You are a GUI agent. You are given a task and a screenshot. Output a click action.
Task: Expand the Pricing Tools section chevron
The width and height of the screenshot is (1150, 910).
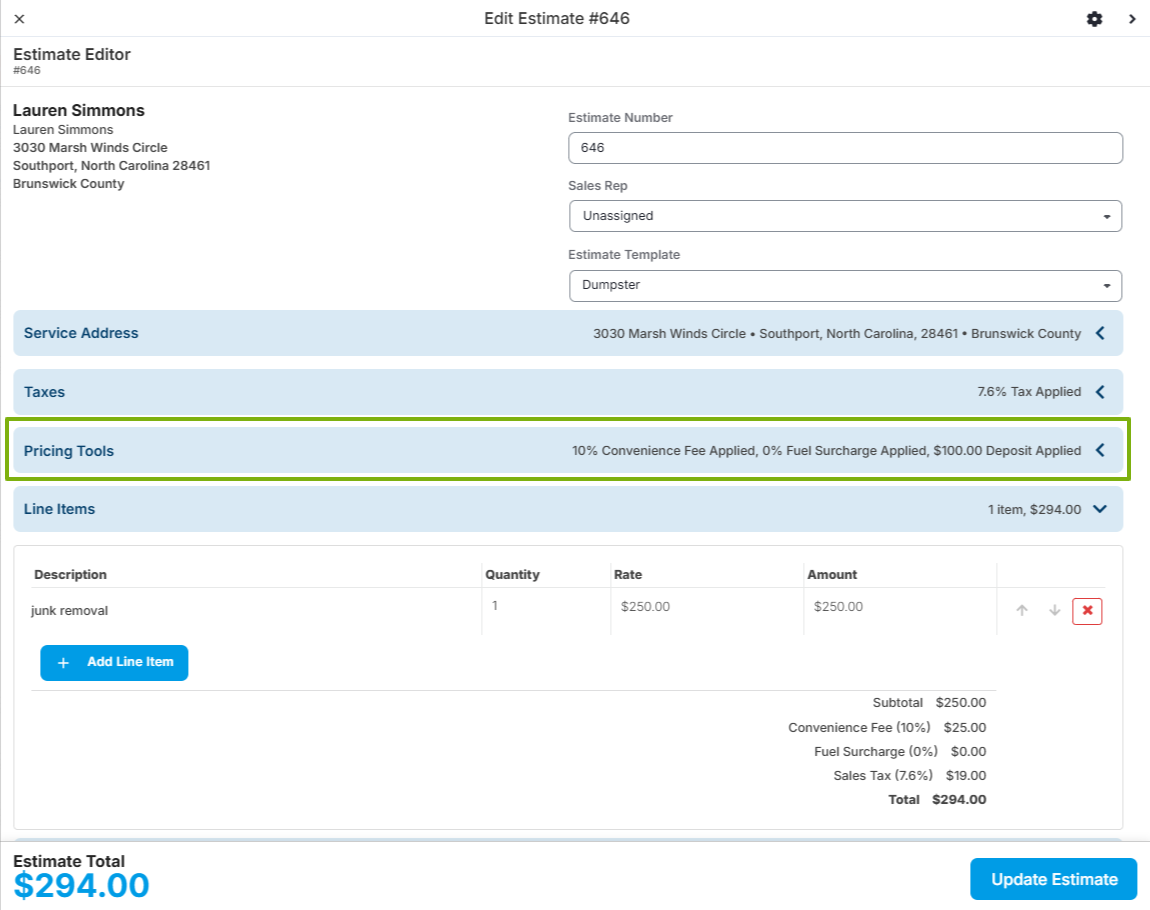tap(1100, 450)
